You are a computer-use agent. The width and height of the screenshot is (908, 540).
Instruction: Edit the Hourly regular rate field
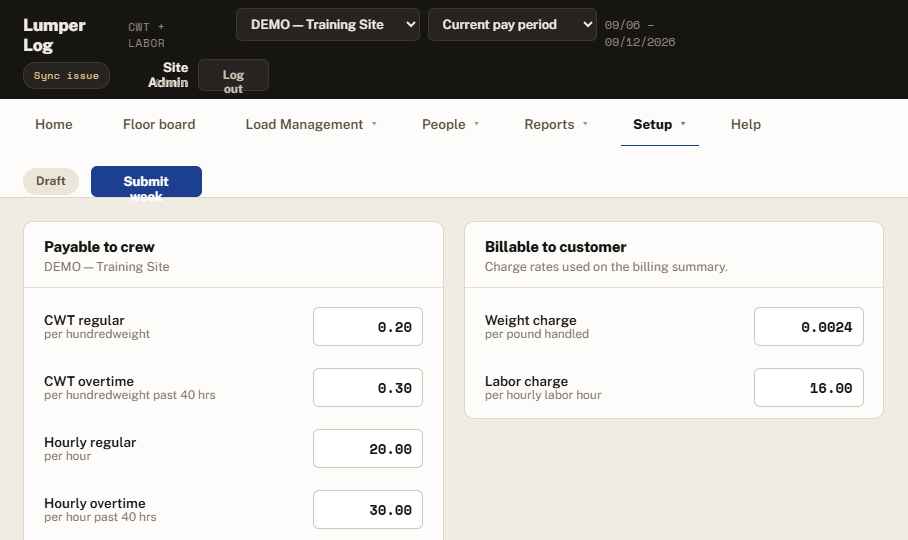click(x=368, y=449)
